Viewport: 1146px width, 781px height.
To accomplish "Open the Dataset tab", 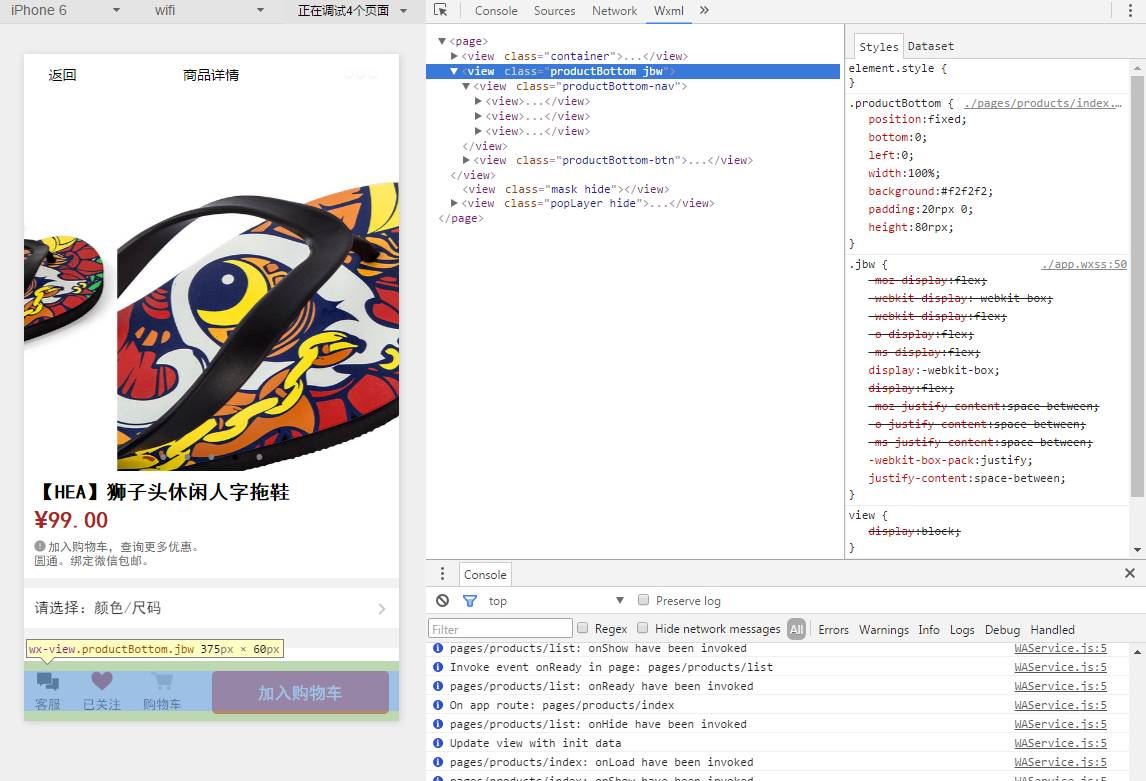I will 930,46.
